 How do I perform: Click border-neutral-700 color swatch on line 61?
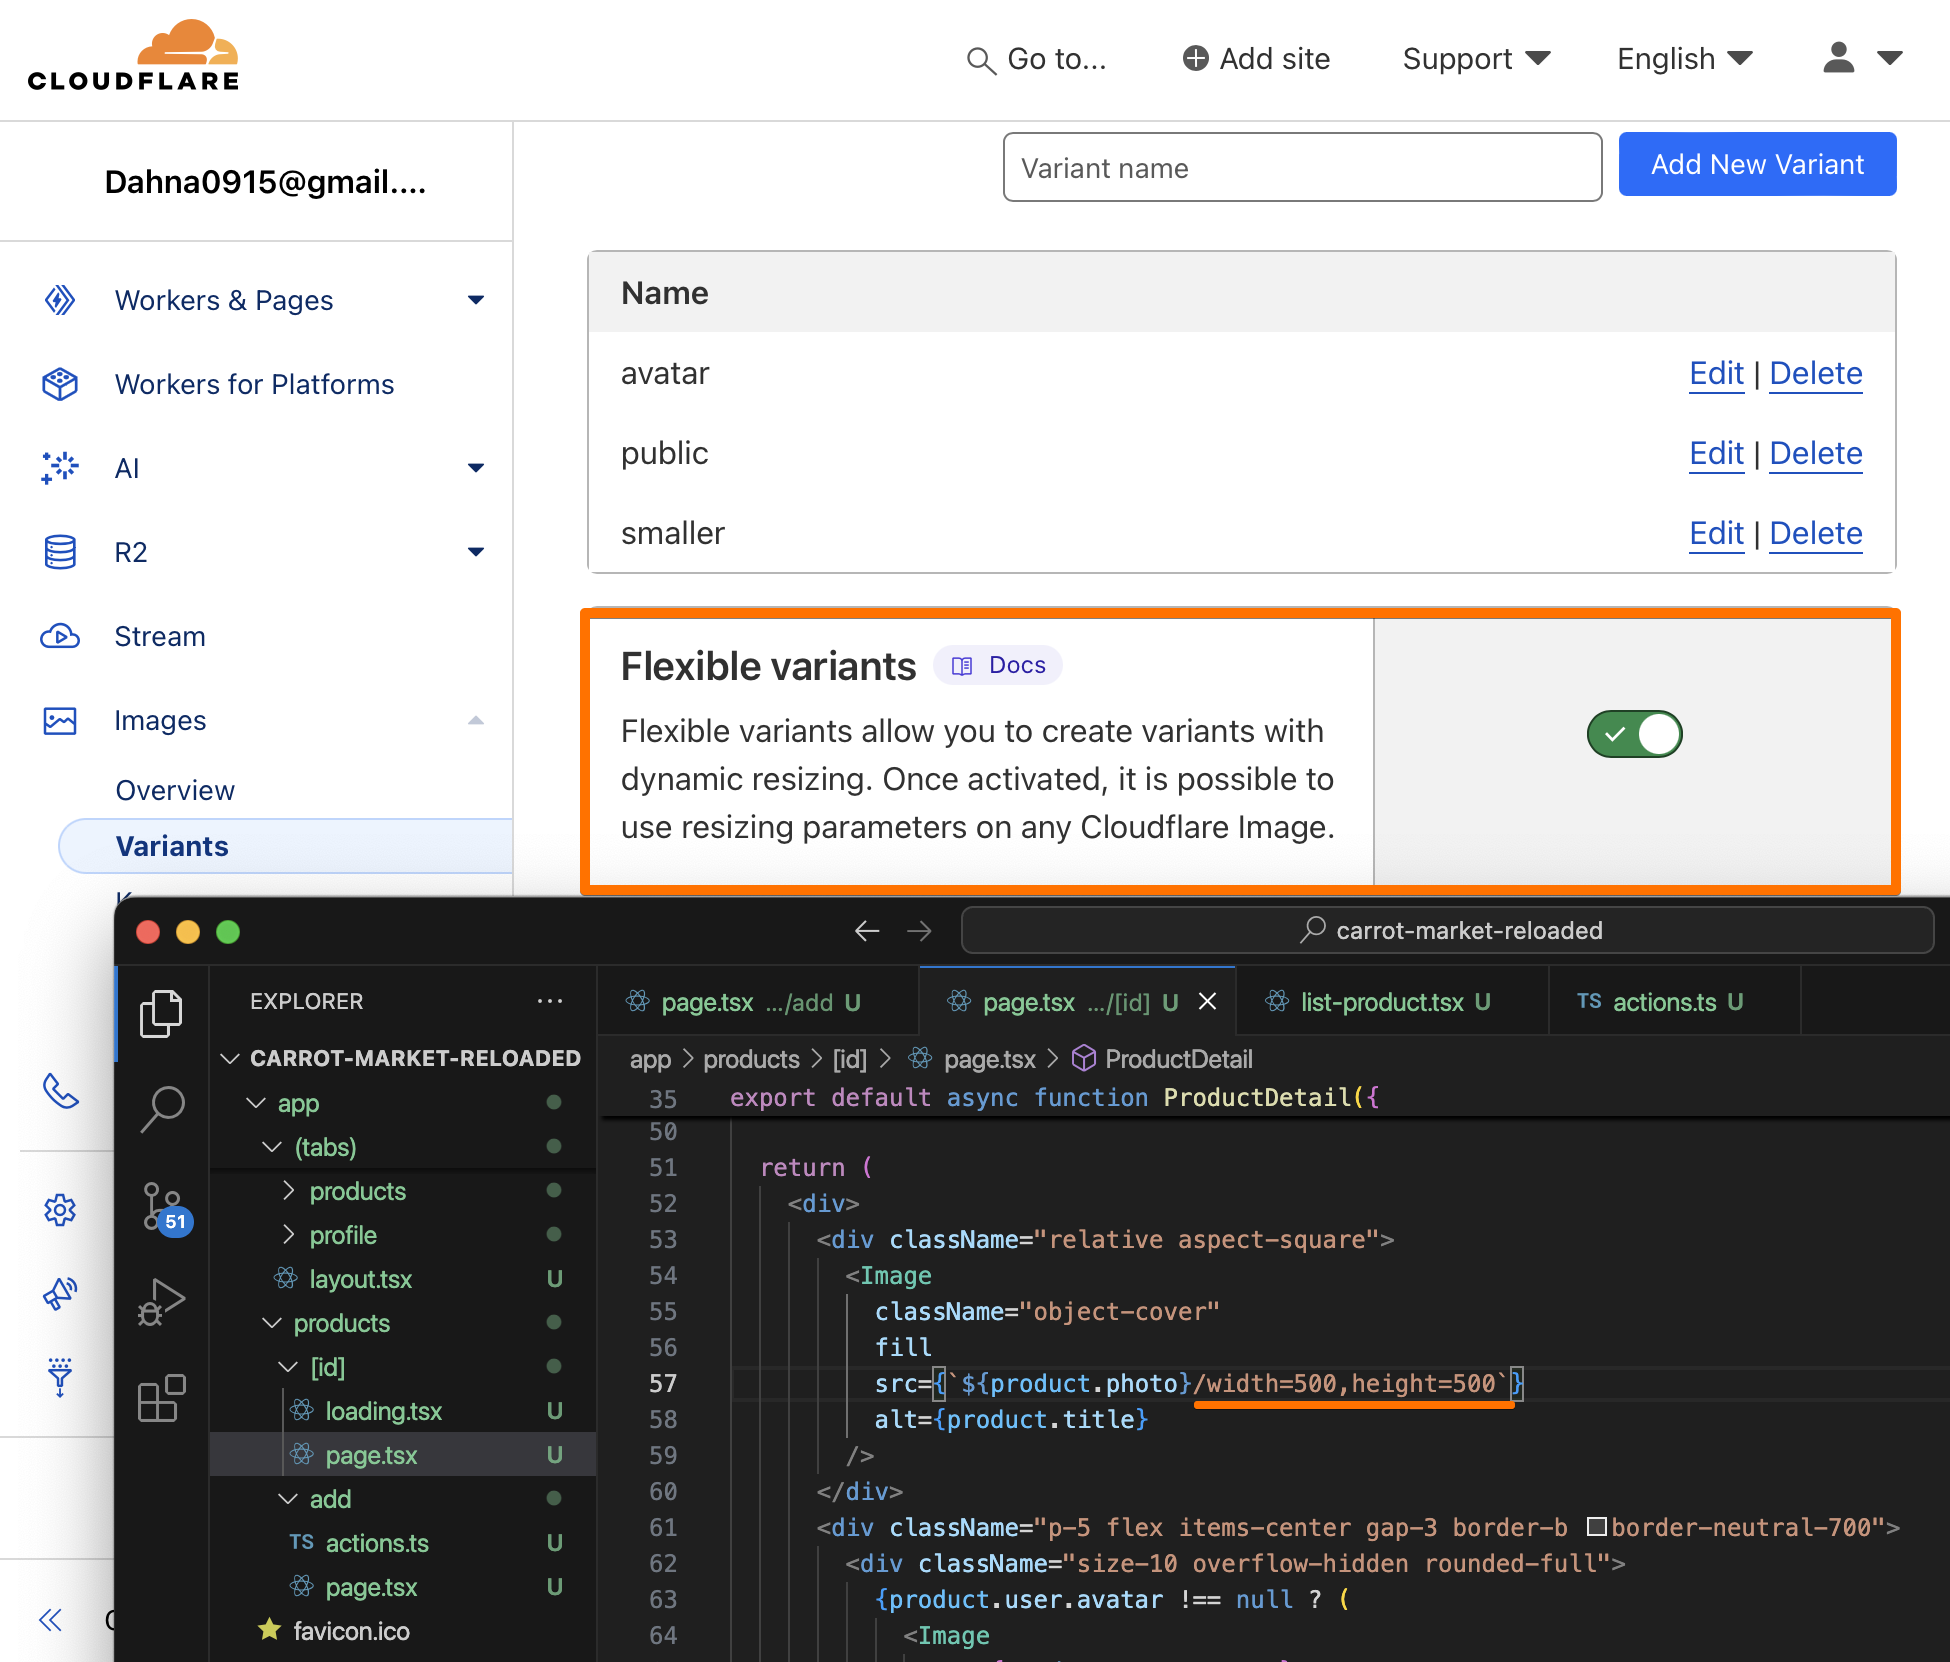coord(1596,1527)
